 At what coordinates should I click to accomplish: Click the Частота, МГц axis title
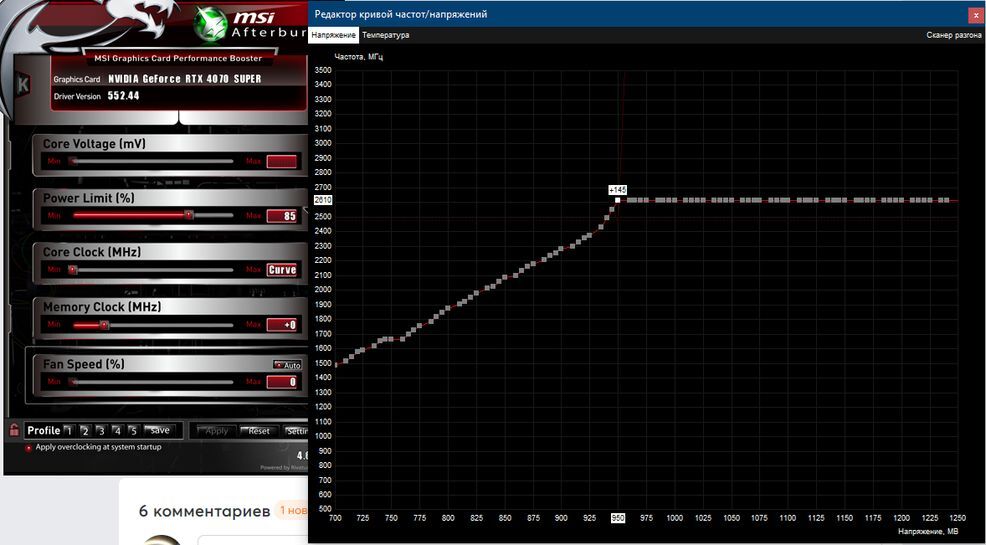[359, 57]
